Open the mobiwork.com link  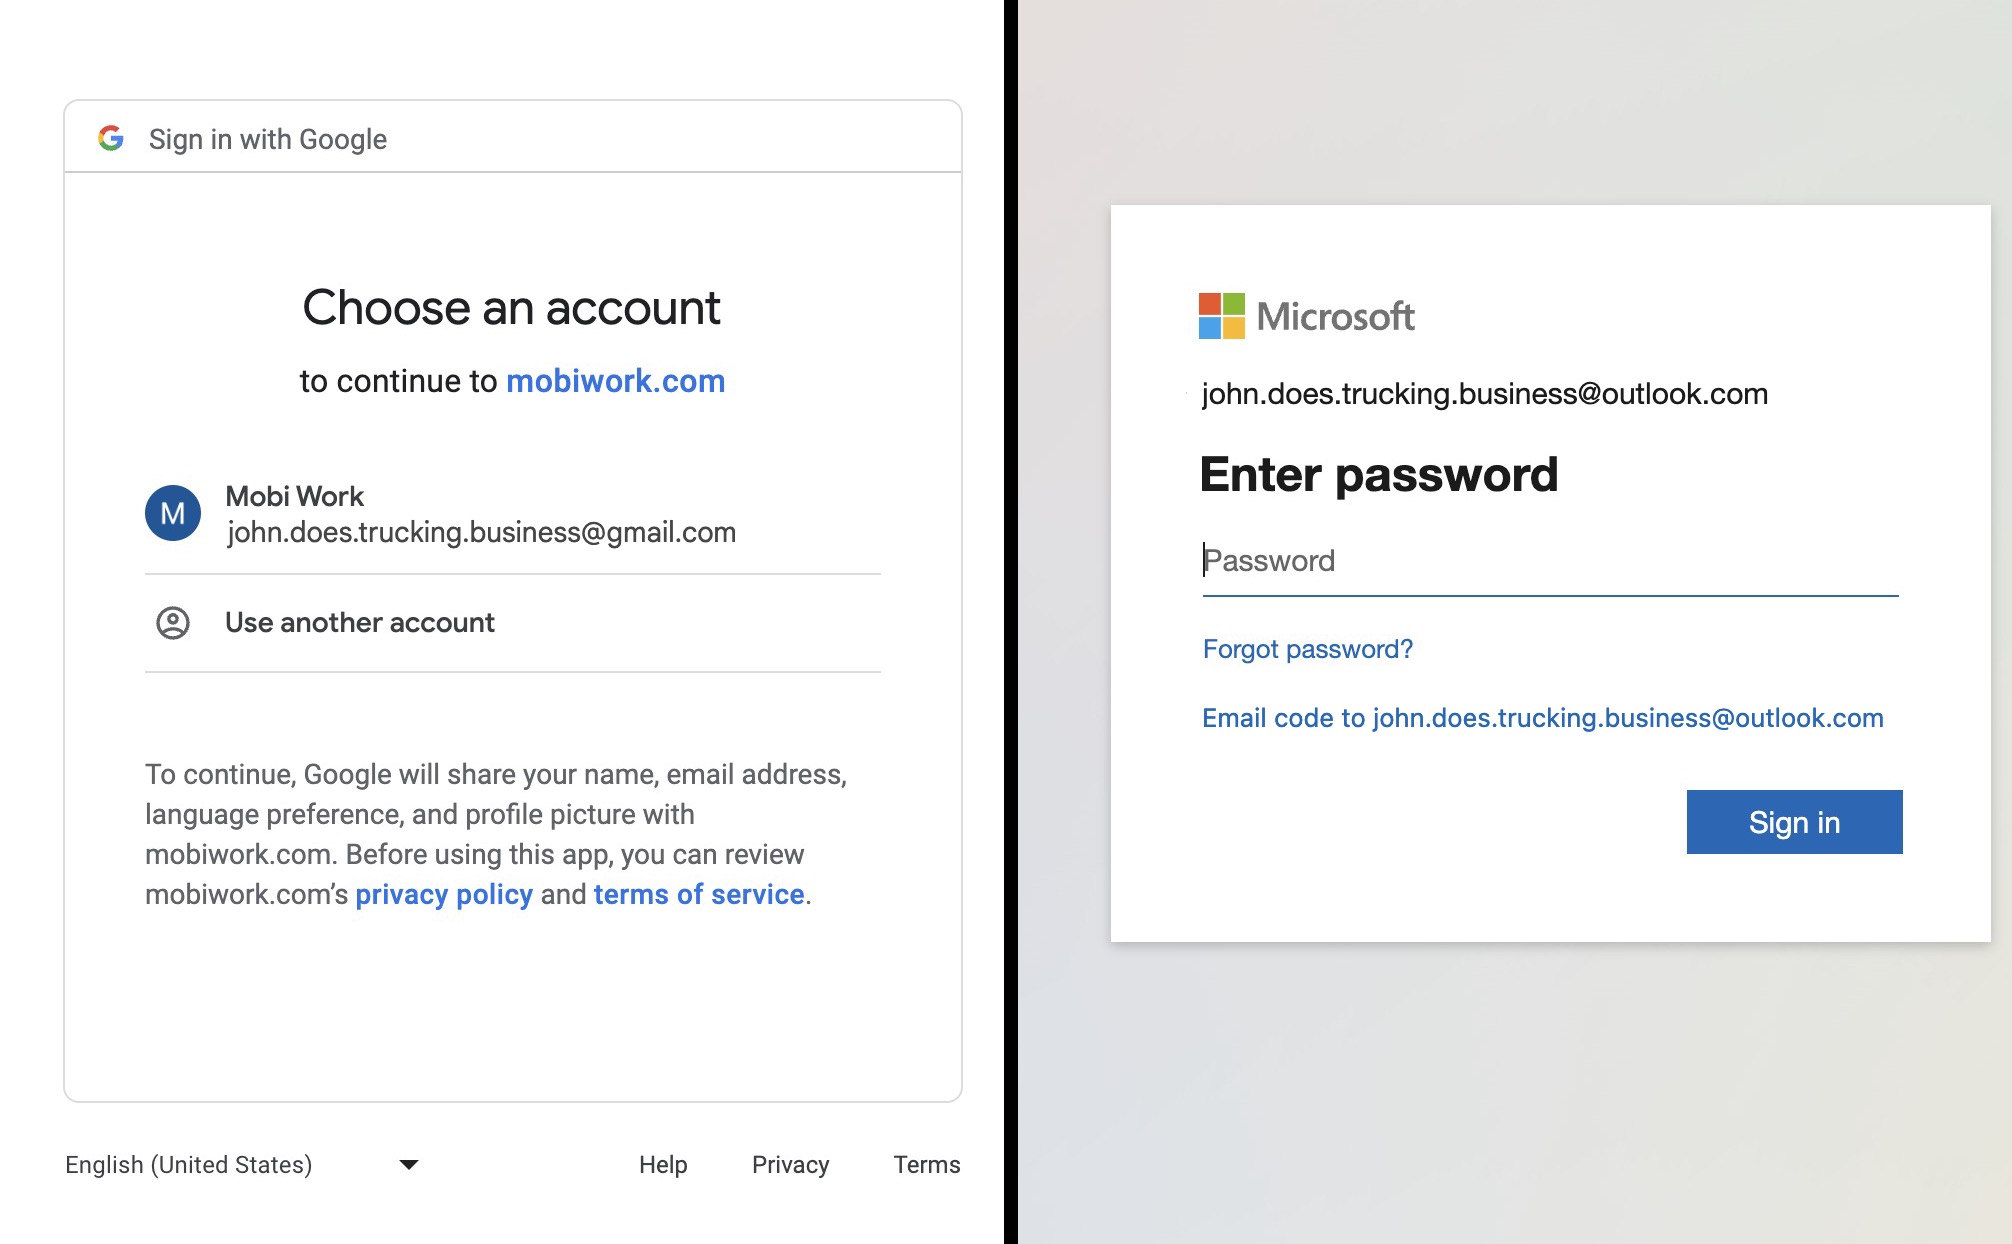click(615, 381)
